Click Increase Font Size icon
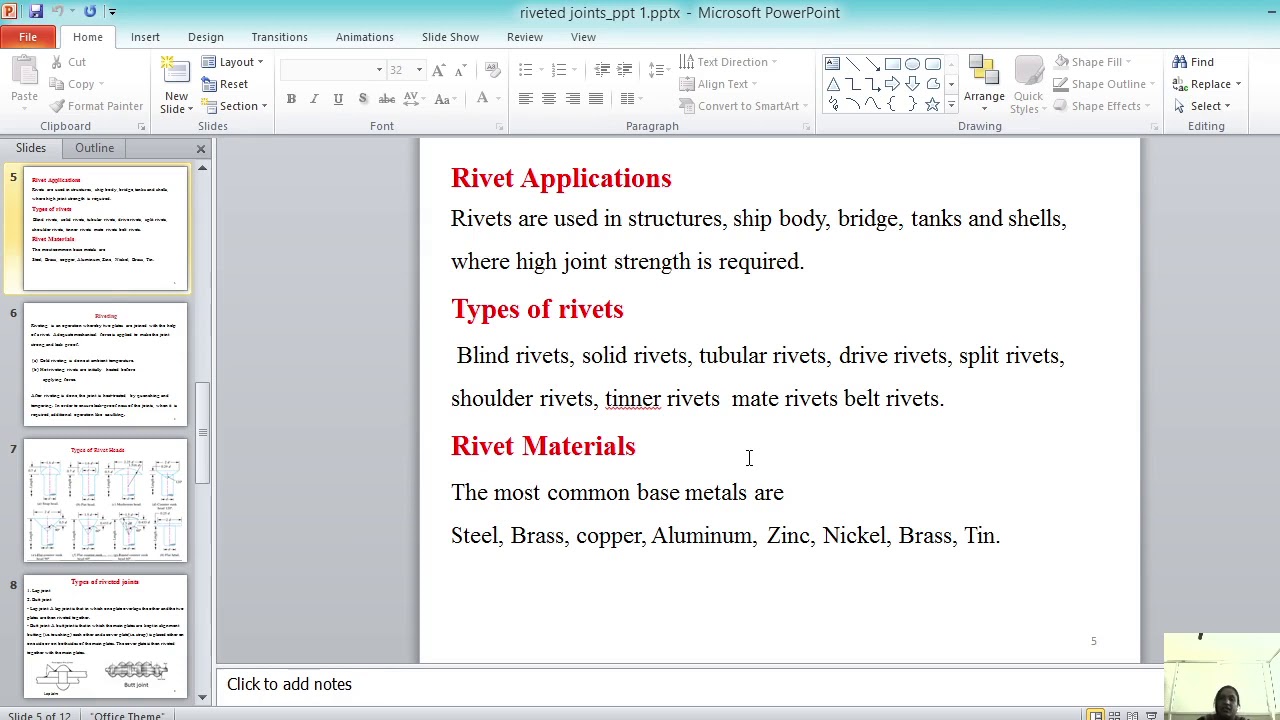 click(x=440, y=70)
